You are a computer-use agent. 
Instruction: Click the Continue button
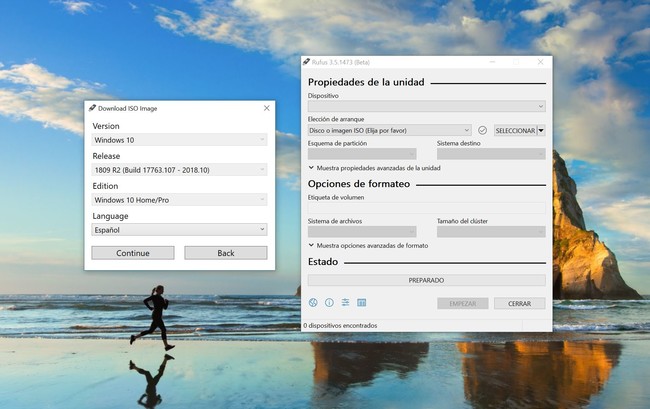tap(133, 253)
